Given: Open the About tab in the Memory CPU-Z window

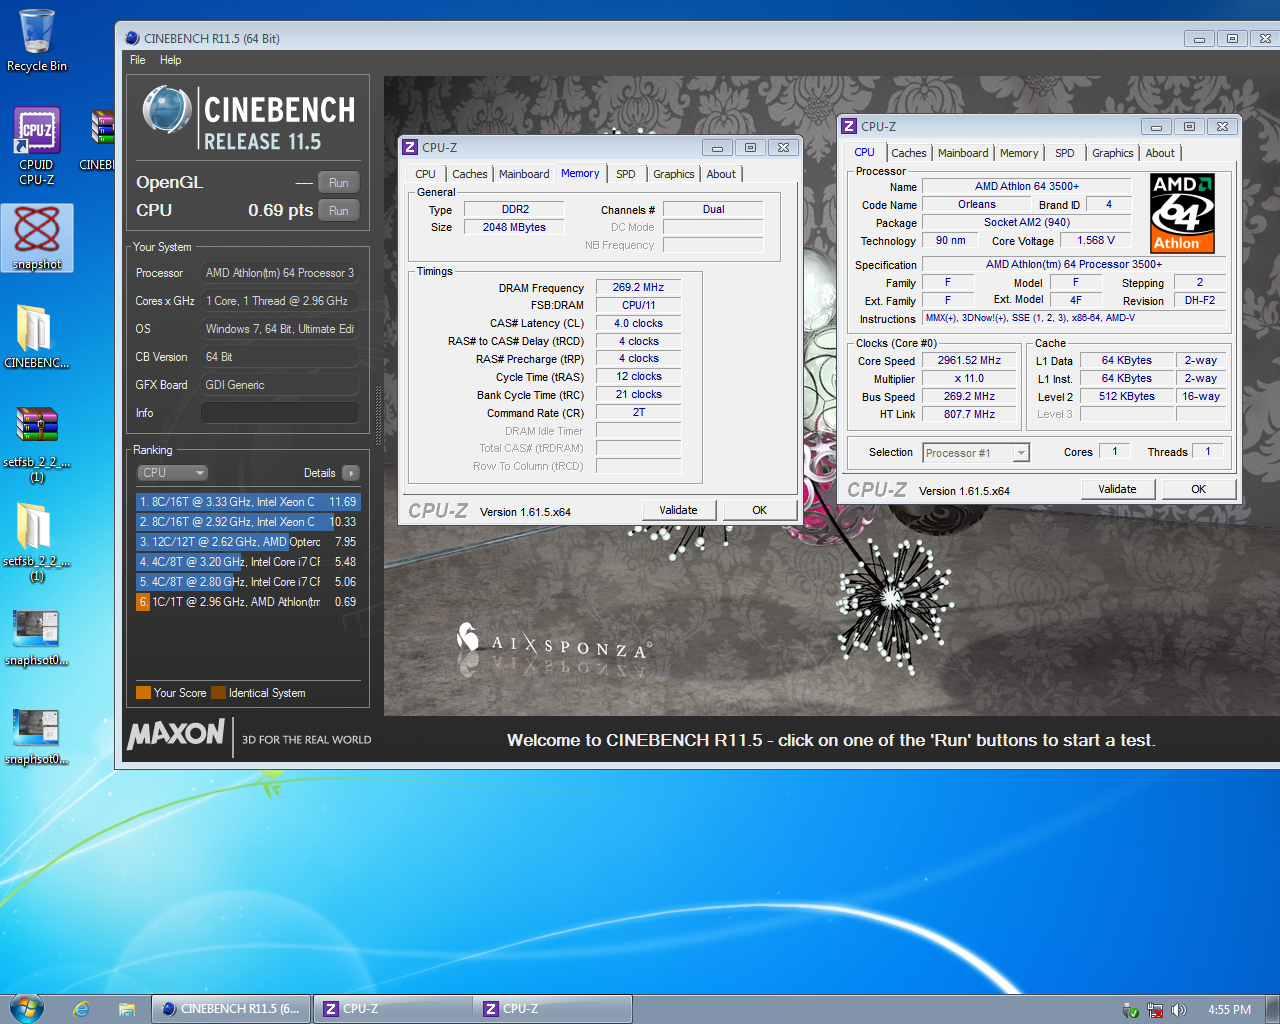Looking at the screenshot, I should coord(721,174).
